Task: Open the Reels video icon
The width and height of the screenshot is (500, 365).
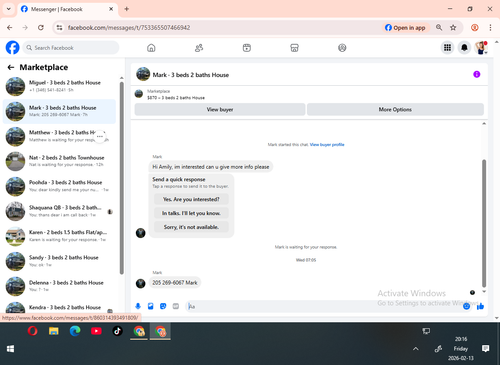Action: coord(247,48)
